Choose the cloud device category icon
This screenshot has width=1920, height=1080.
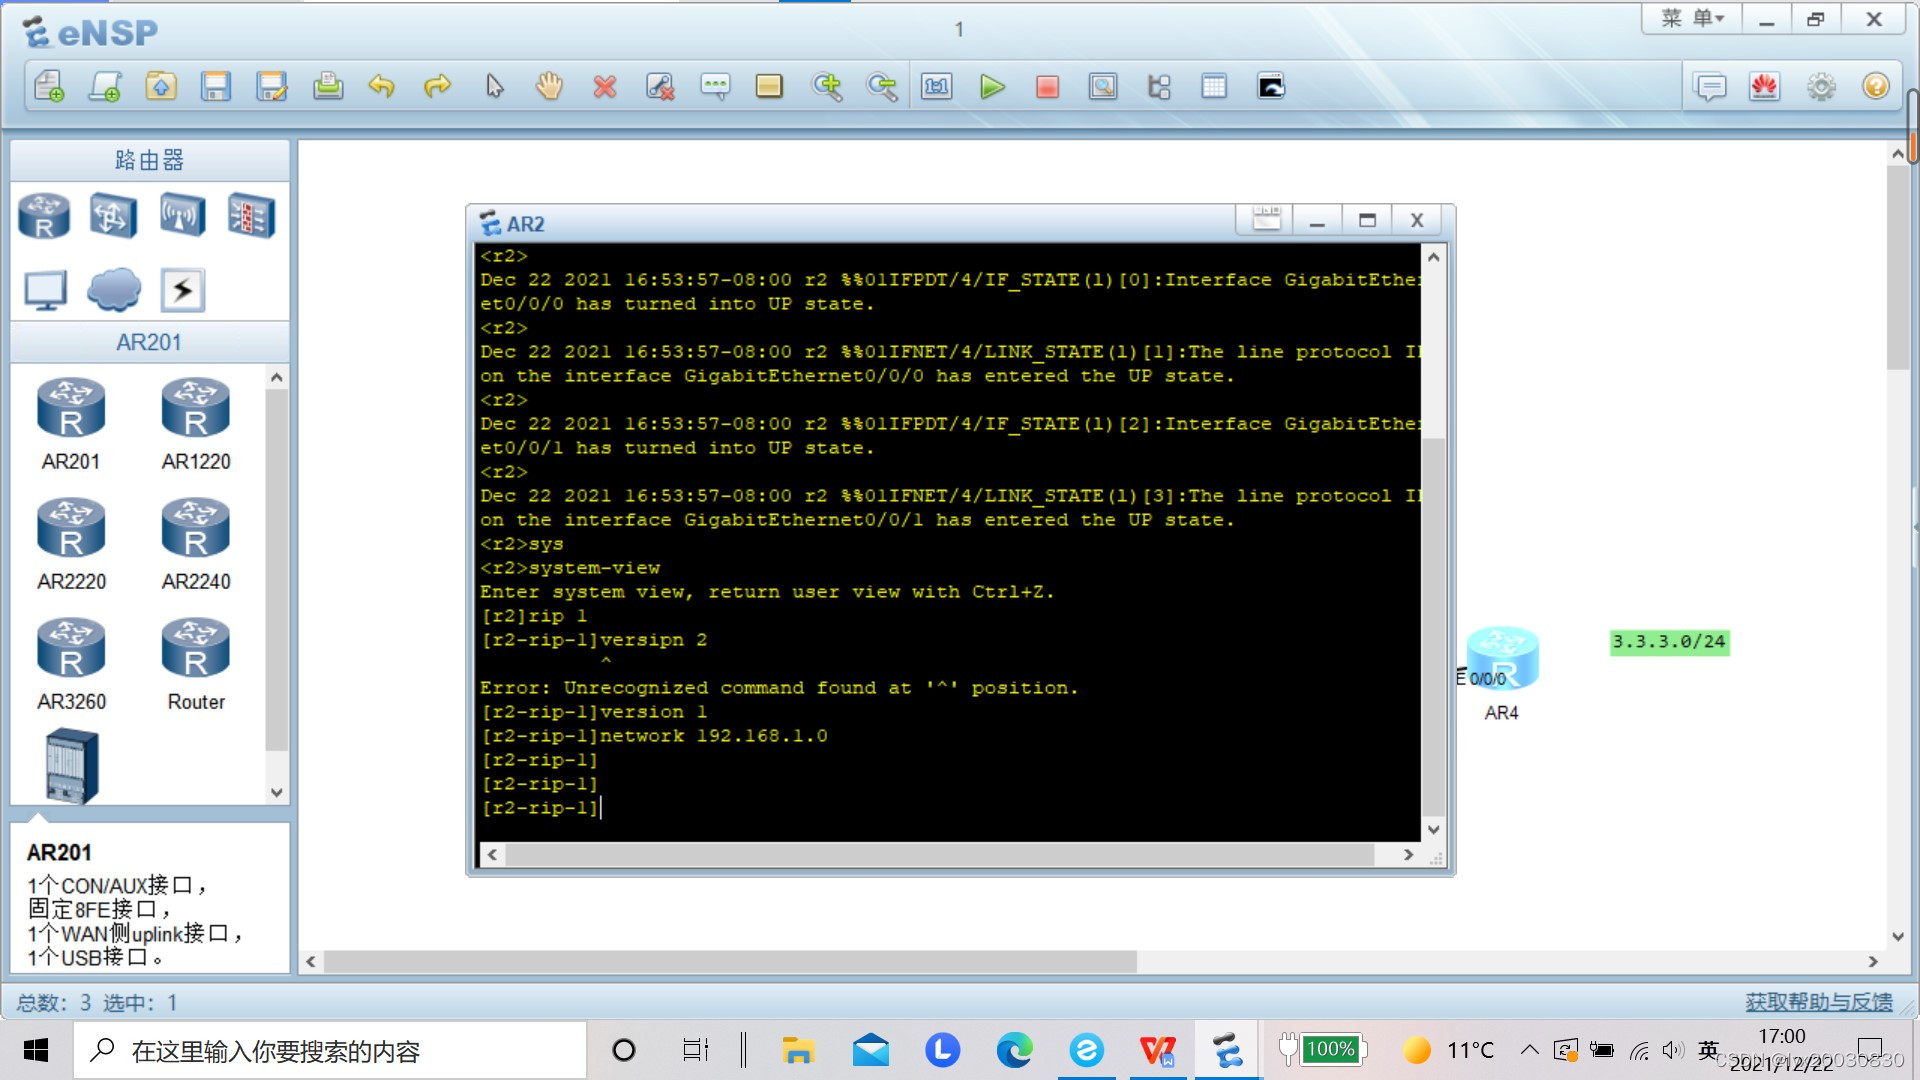click(114, 290)
